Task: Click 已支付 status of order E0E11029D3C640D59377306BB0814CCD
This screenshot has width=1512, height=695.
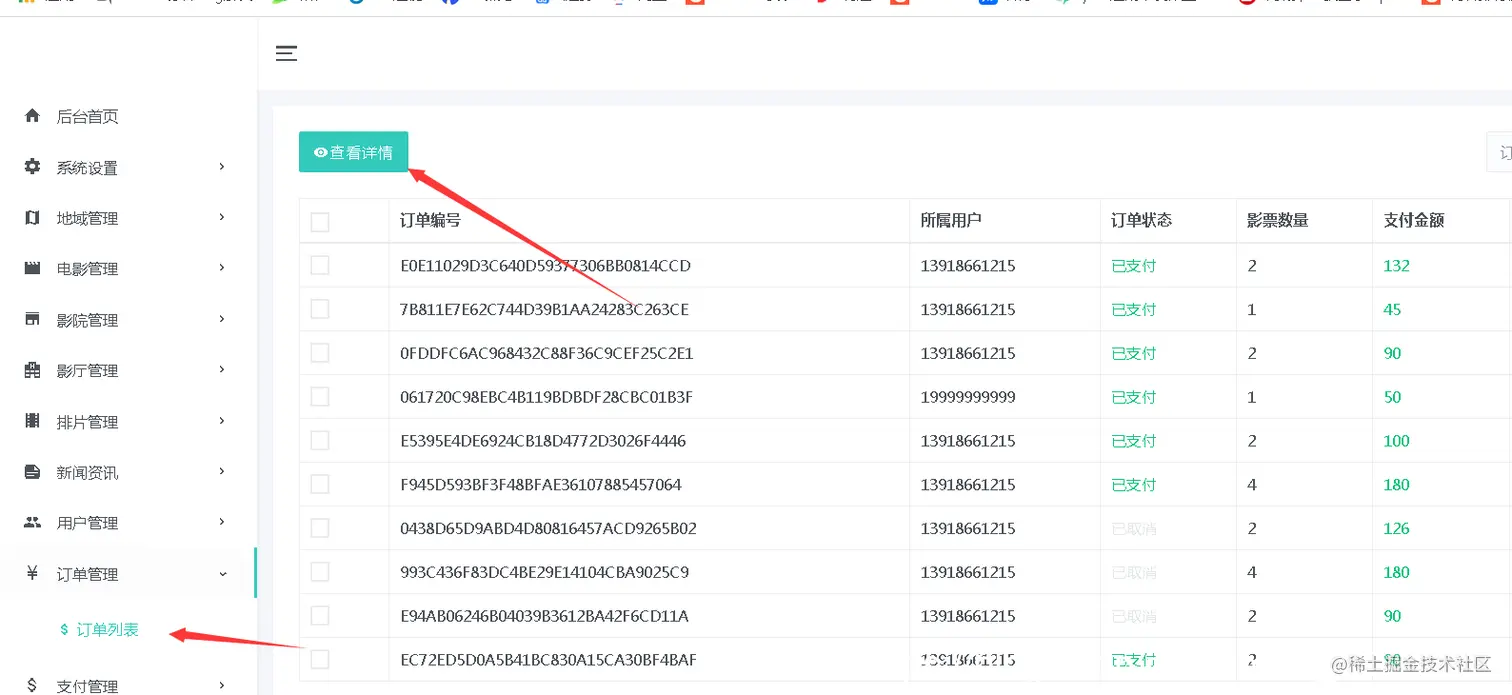Action: [x=1133, y=266]
